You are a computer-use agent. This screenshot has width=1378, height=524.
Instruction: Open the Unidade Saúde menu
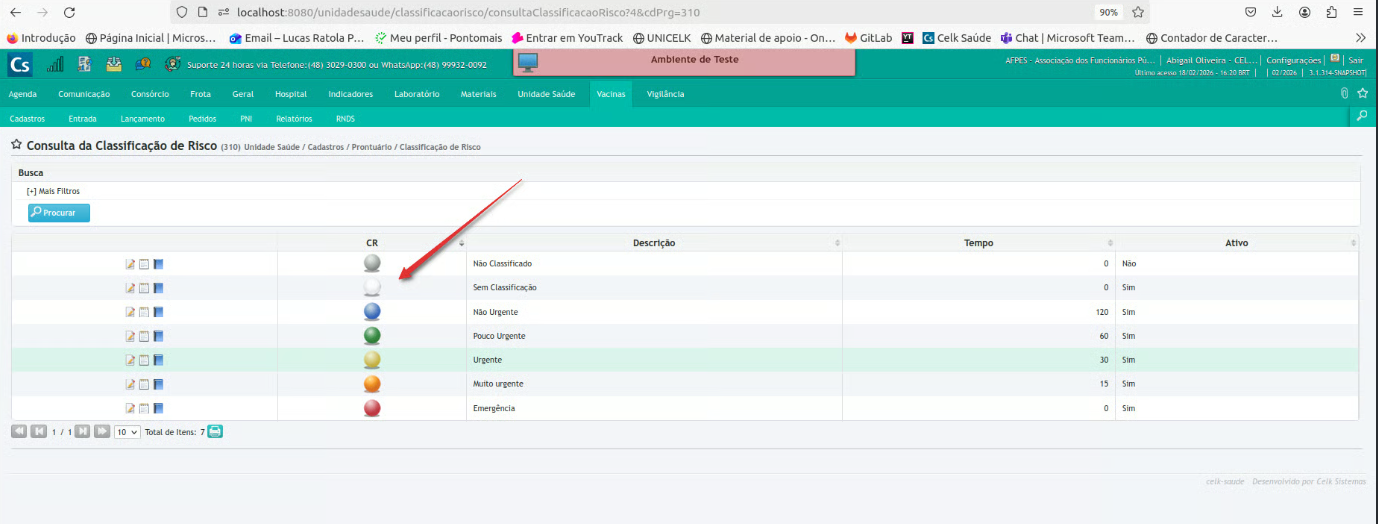coord(546,94)
